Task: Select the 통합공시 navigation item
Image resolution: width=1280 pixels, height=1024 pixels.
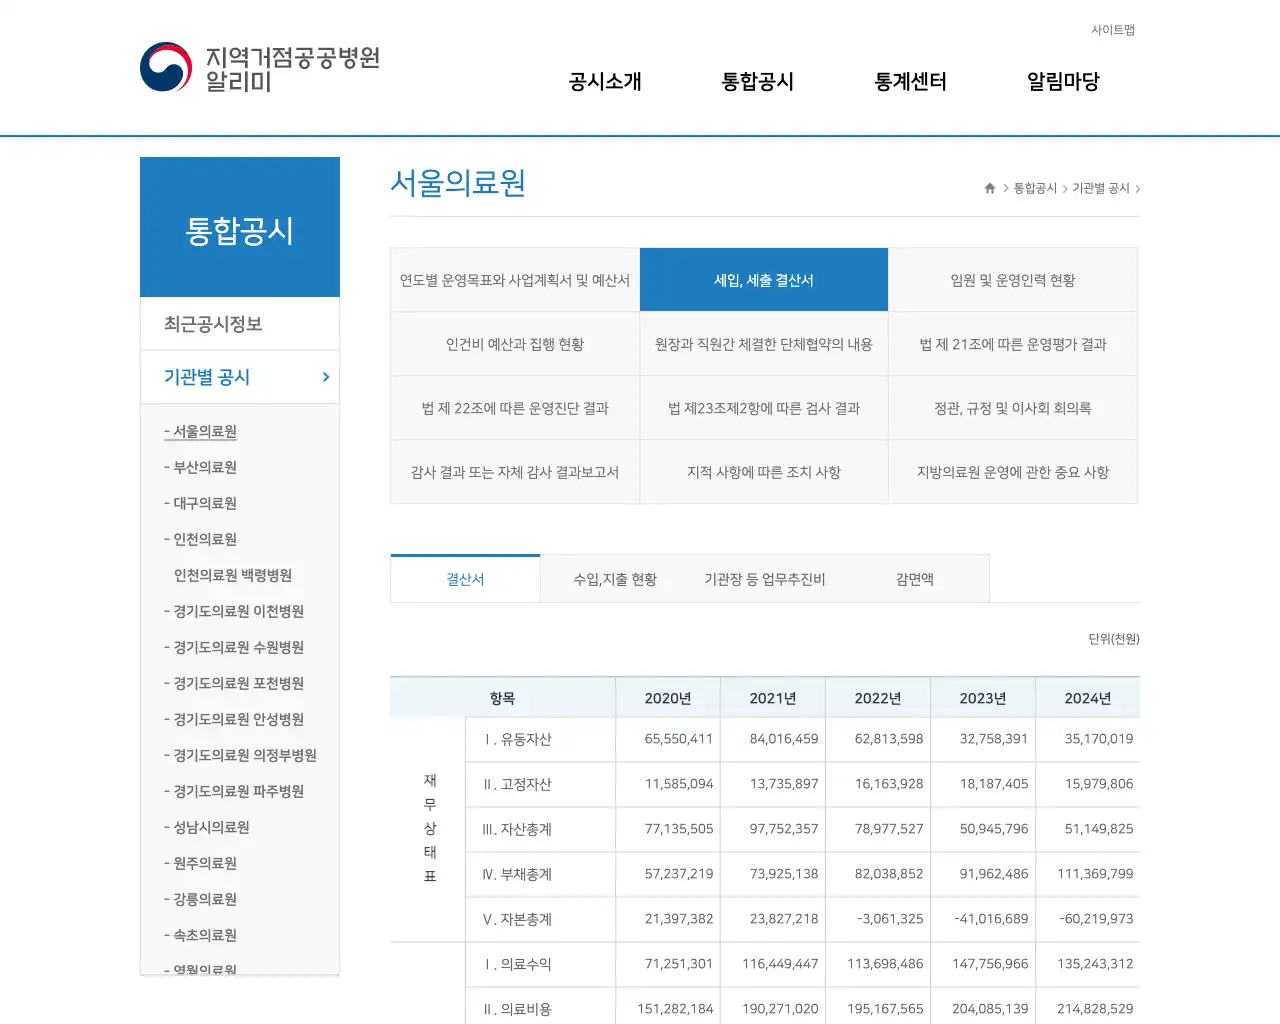Action: coord(757,82)
